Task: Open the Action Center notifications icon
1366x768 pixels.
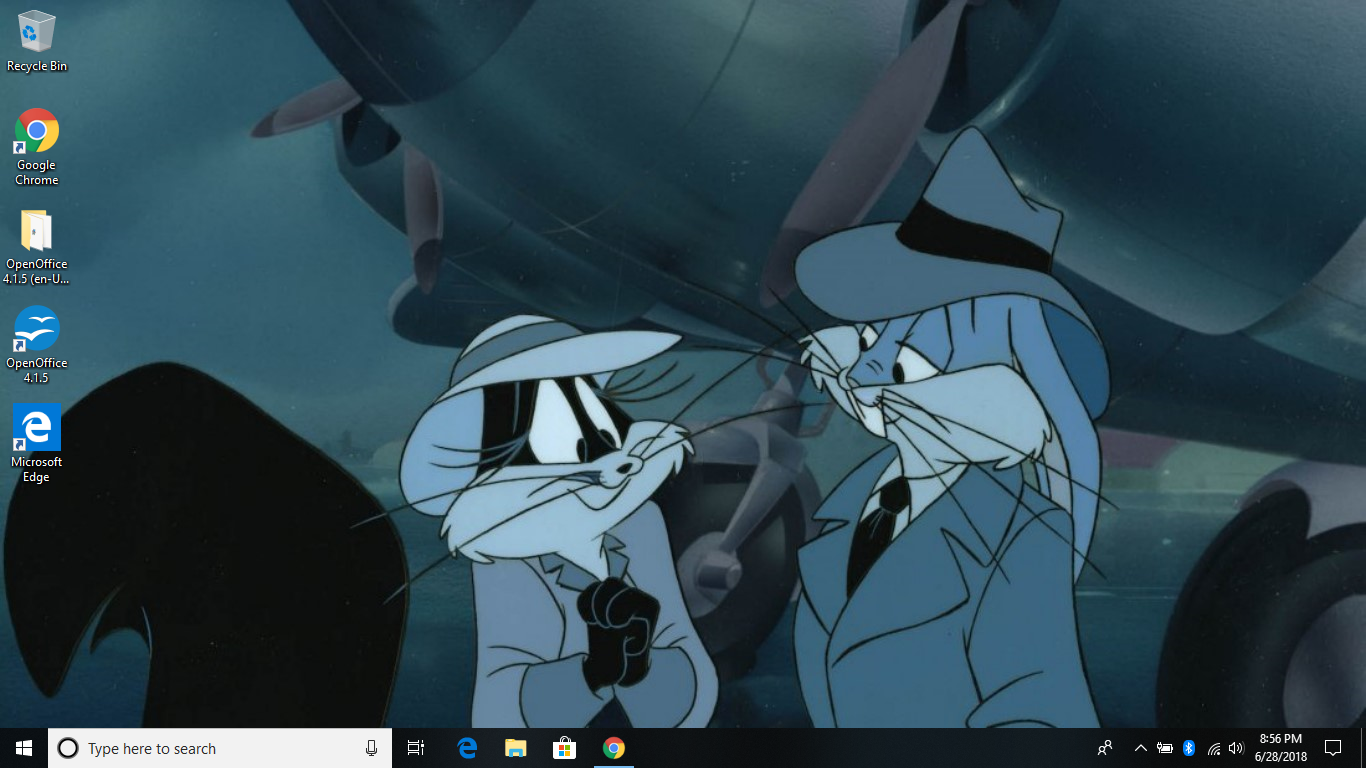Action: [x=1332, y=748]
